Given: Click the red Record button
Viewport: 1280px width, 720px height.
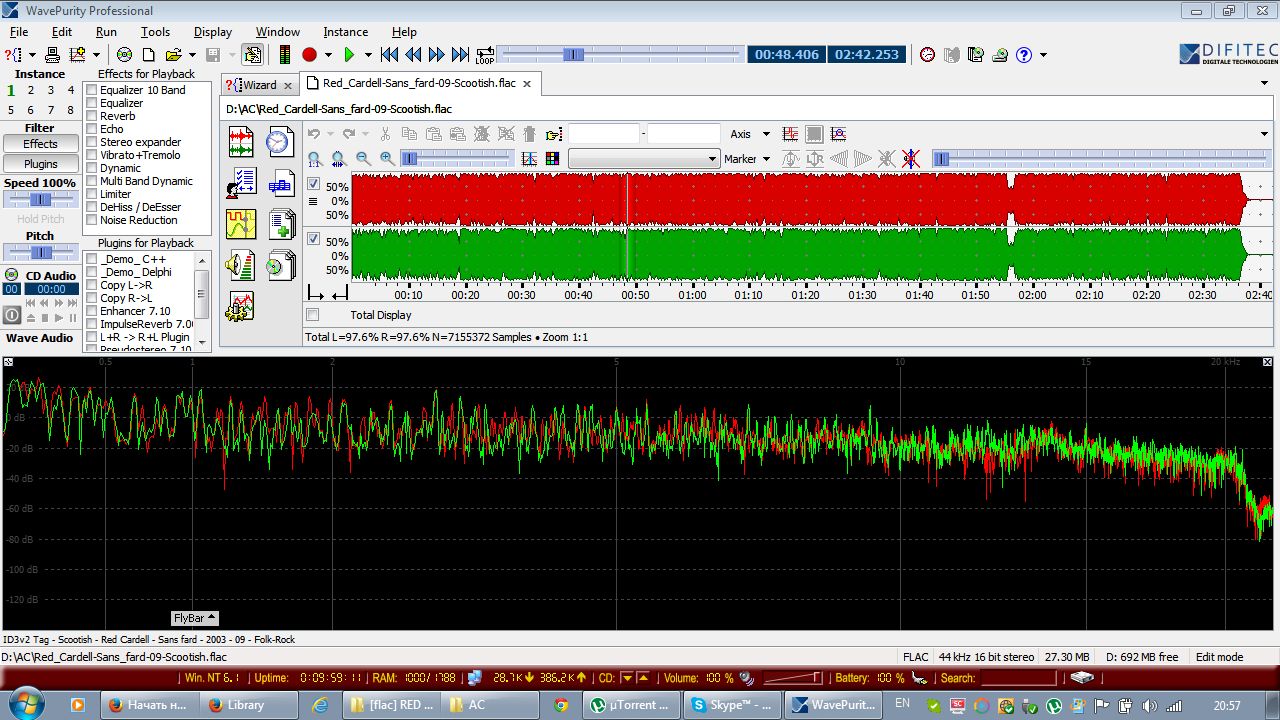Looking at the screenshot, I should coord(309,55).
